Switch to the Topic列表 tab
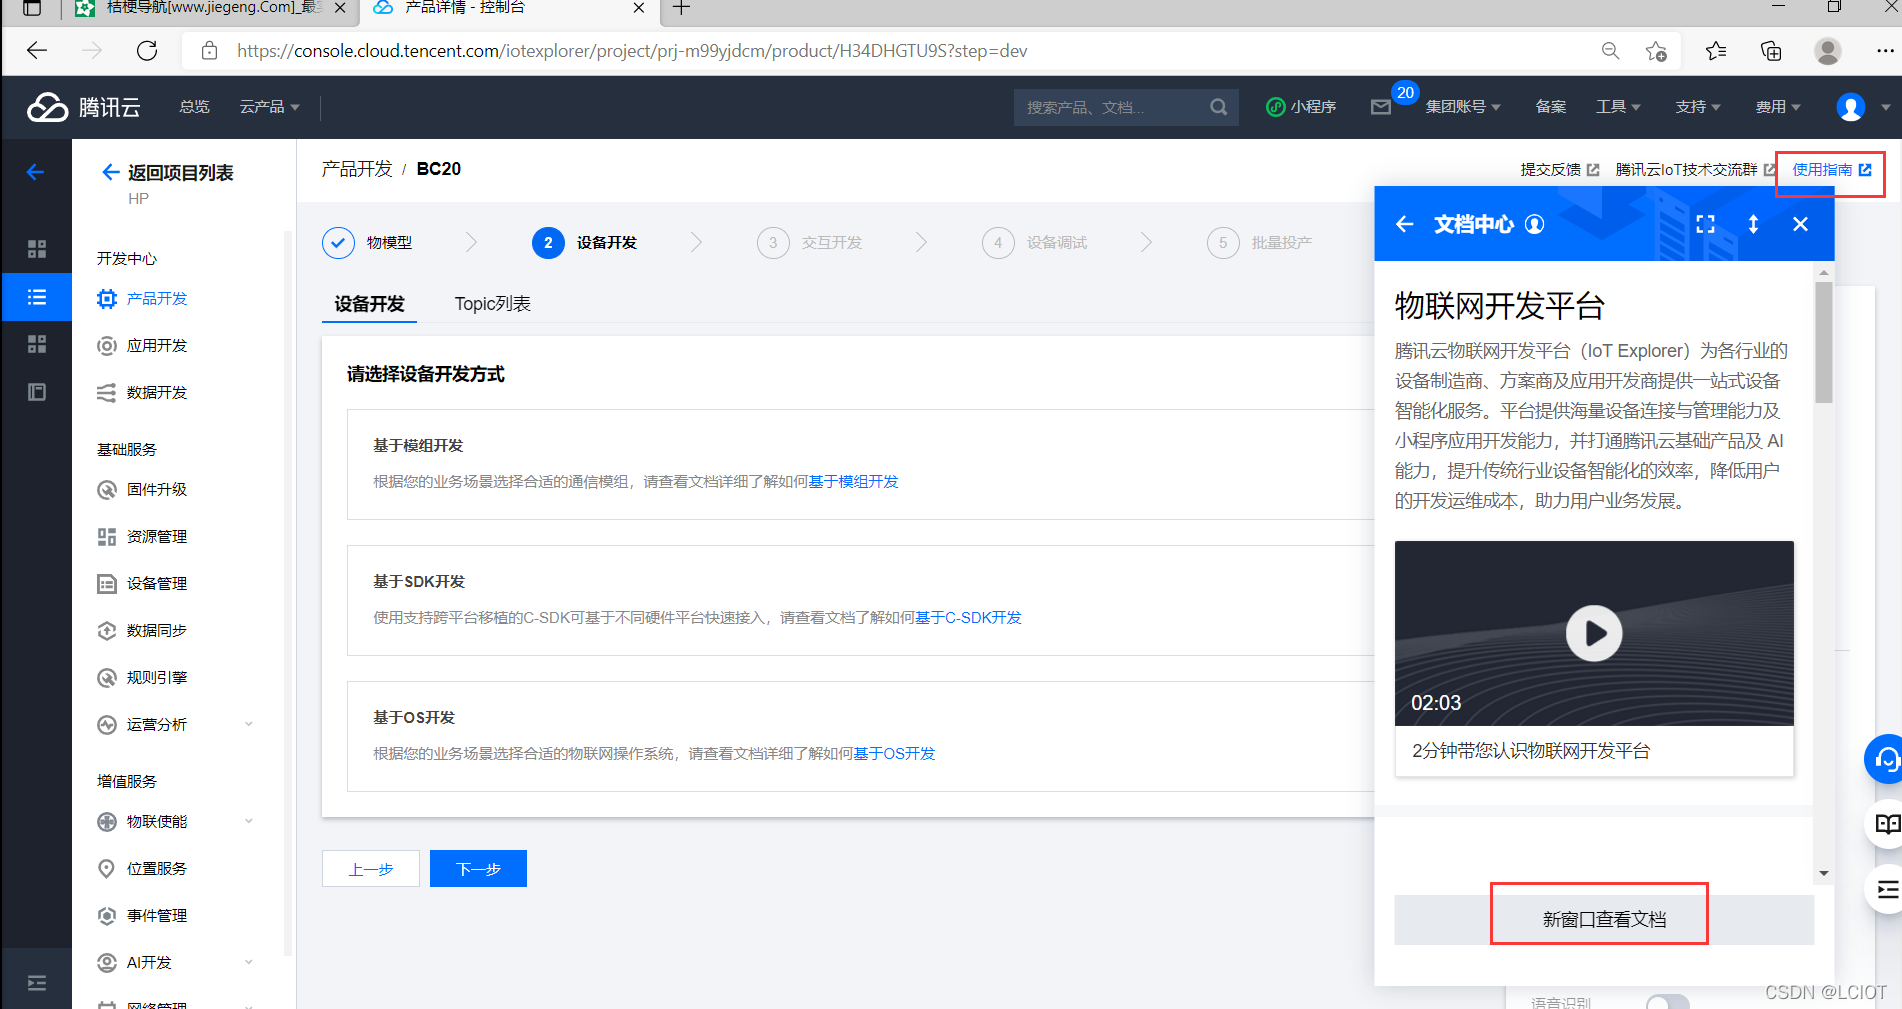The height and width of the screenshot is (1009, 1902). coord(492,304)
